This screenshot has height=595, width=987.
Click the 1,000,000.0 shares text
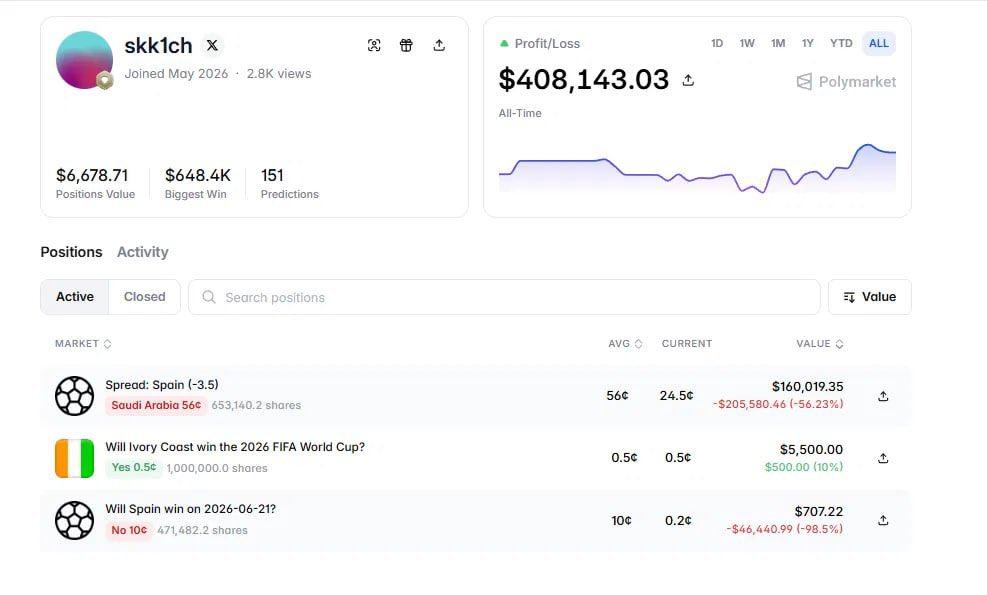[x=217, y=468]
